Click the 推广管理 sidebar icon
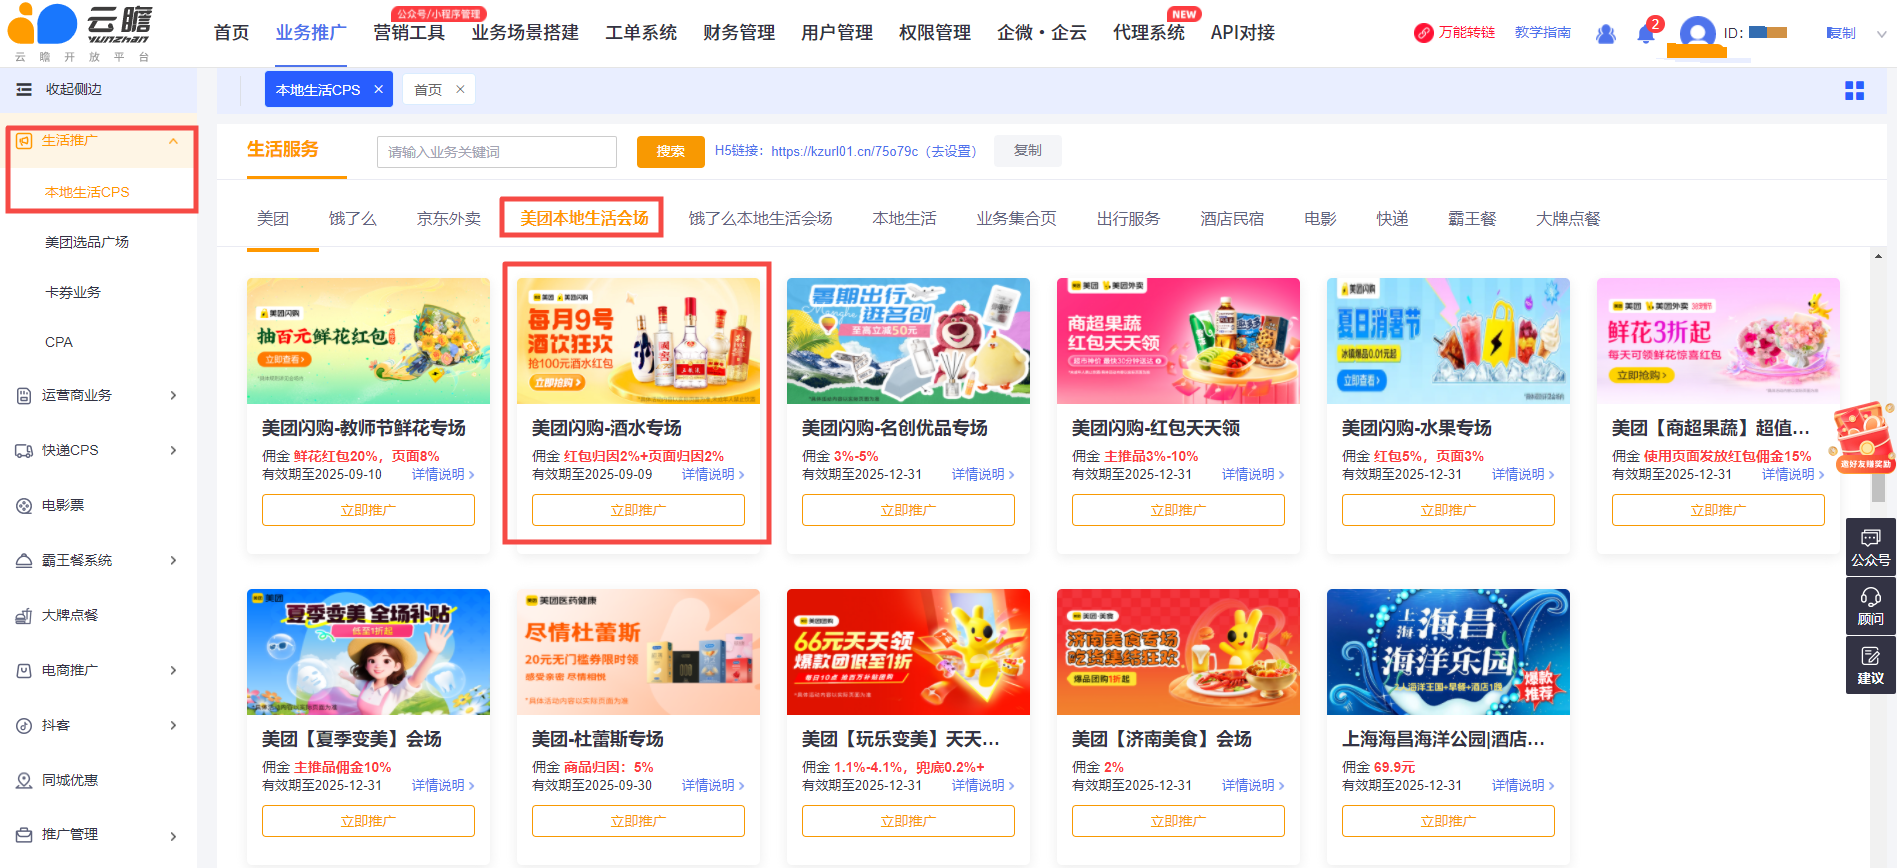The height and width of the screenshot is (868, 1897). pos(24,834)
